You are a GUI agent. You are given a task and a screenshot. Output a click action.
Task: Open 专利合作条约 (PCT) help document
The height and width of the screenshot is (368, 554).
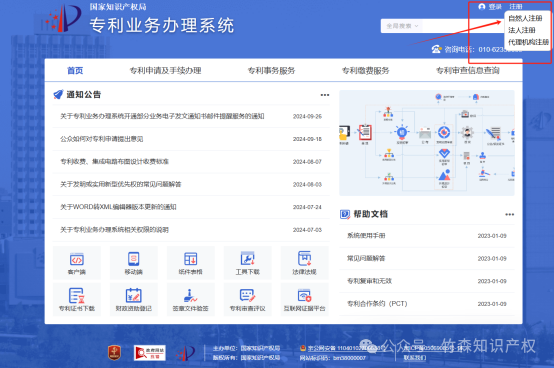pos(427,304)
